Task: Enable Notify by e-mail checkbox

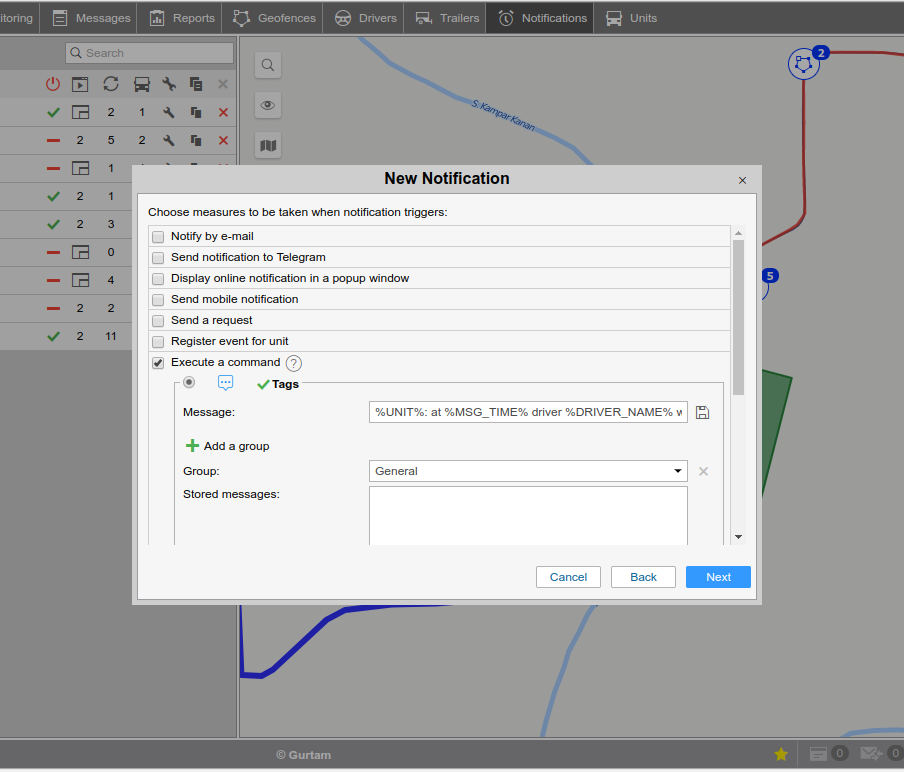Action: click(158, 237)
